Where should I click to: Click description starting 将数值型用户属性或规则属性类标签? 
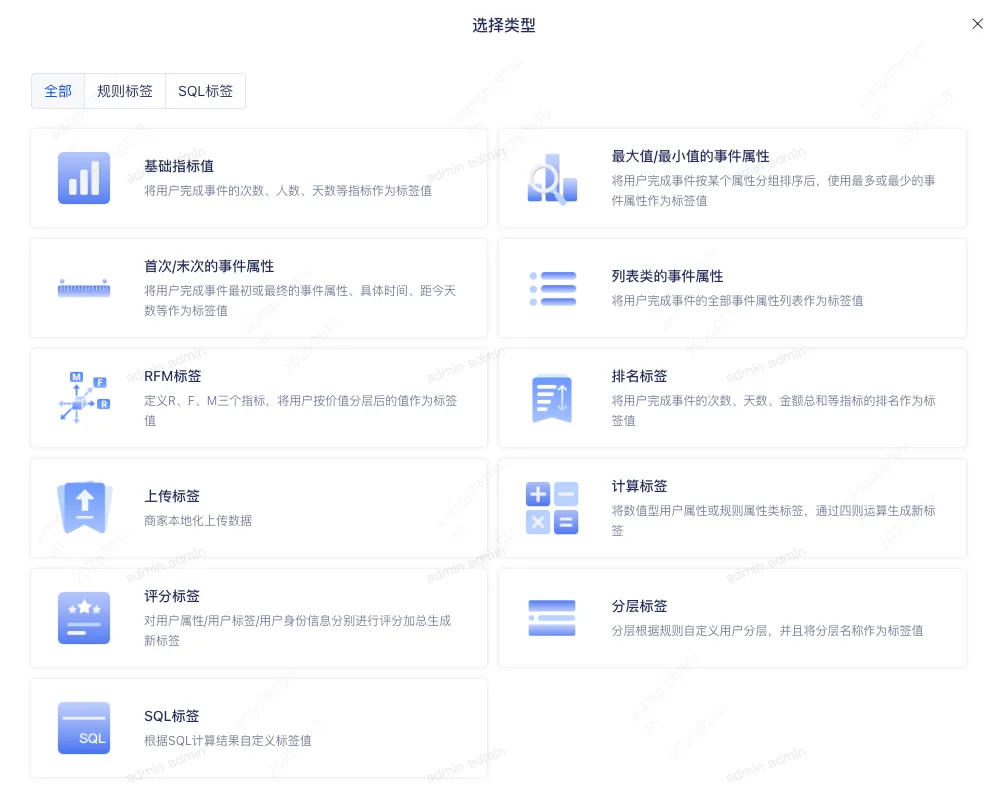pos(774,520)
